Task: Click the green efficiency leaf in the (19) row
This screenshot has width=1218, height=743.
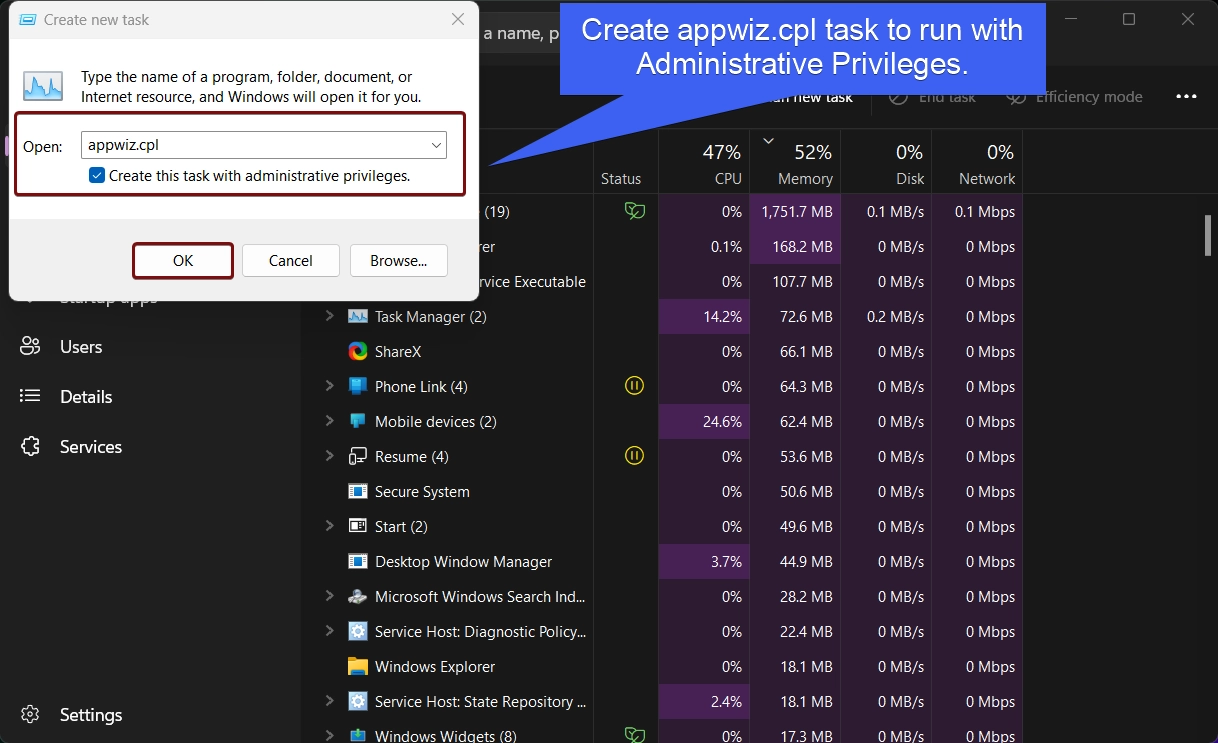Action: 634,211
